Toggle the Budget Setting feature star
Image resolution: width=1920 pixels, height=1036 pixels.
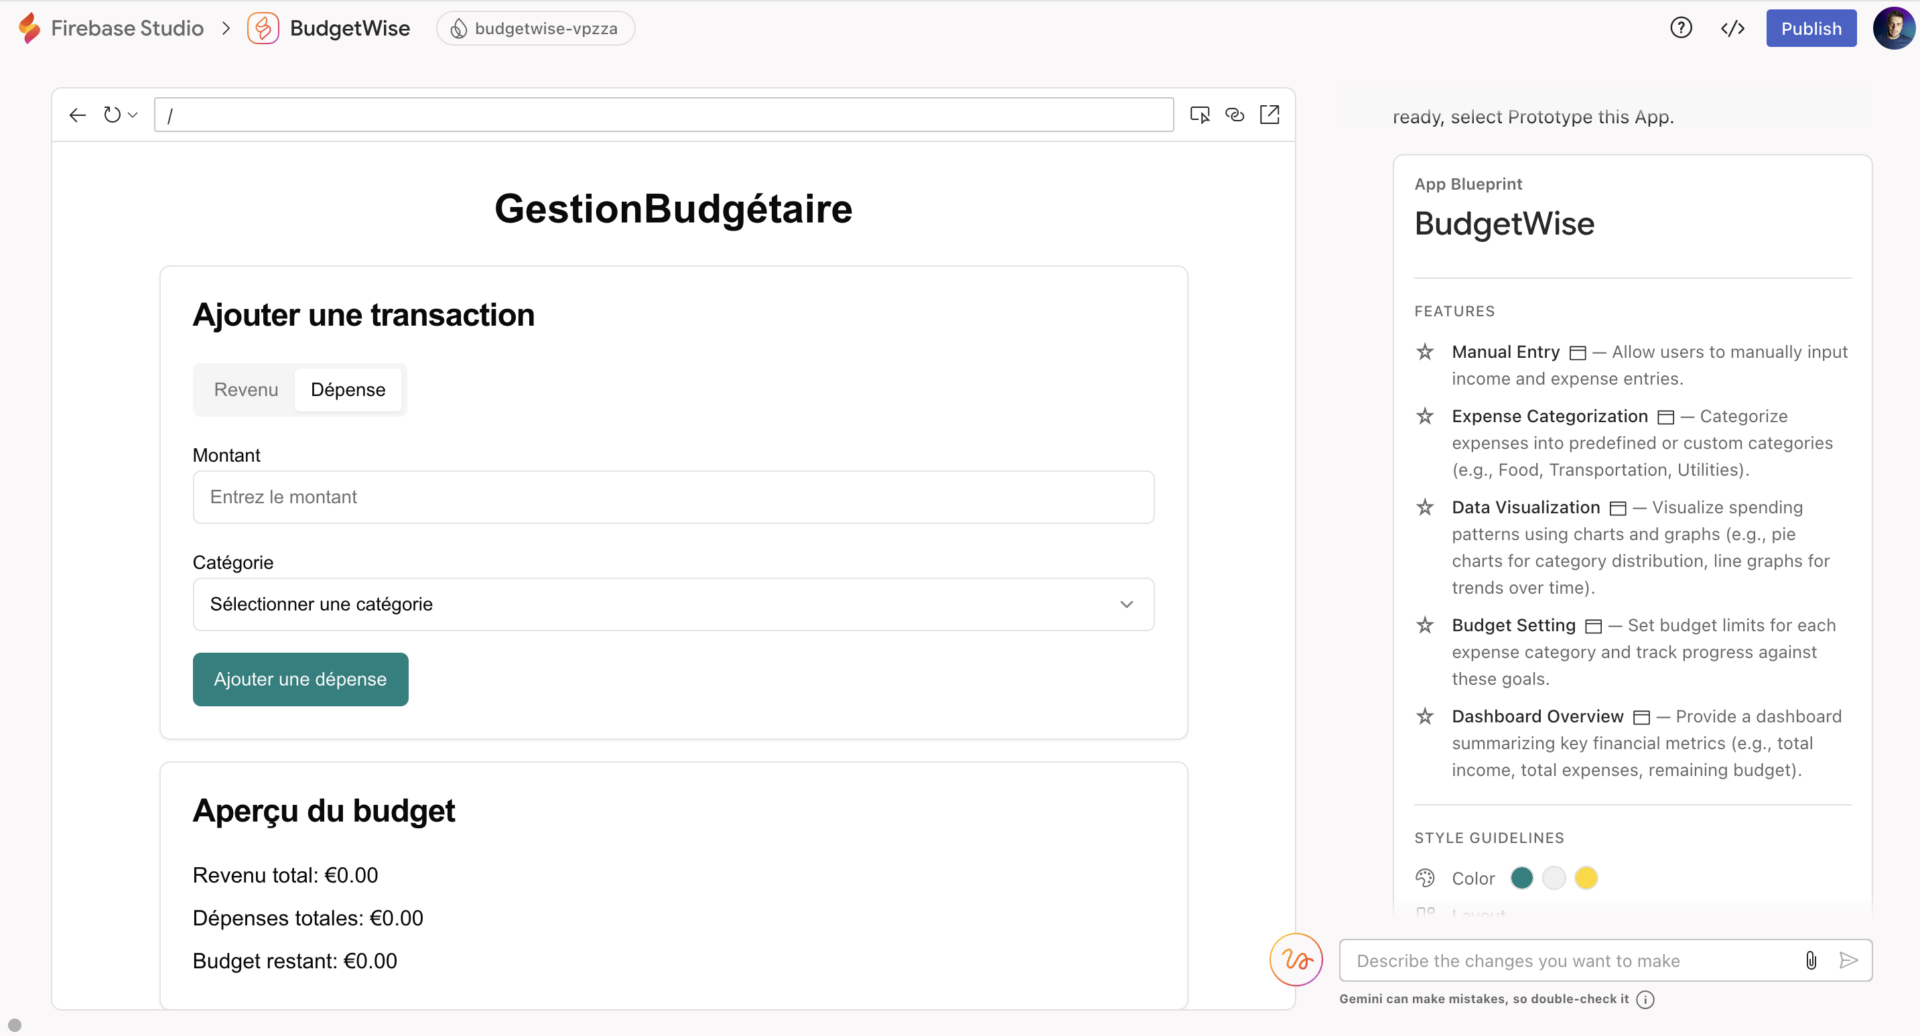pos(1424,625)
